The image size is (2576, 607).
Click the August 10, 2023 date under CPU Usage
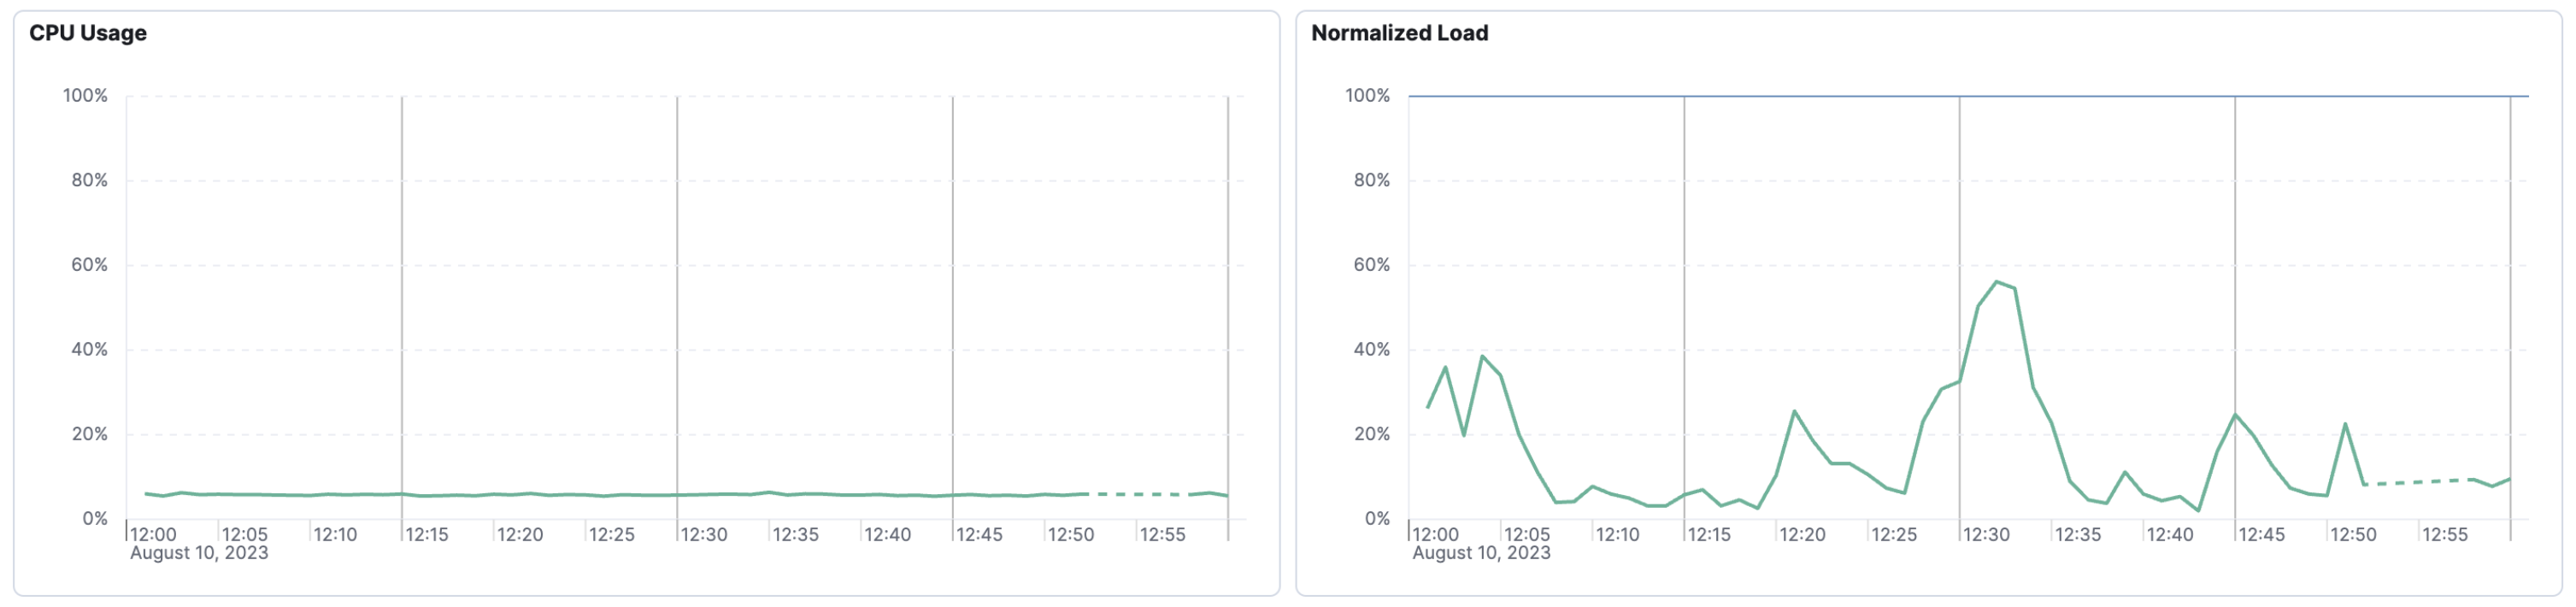coord(199,553)
